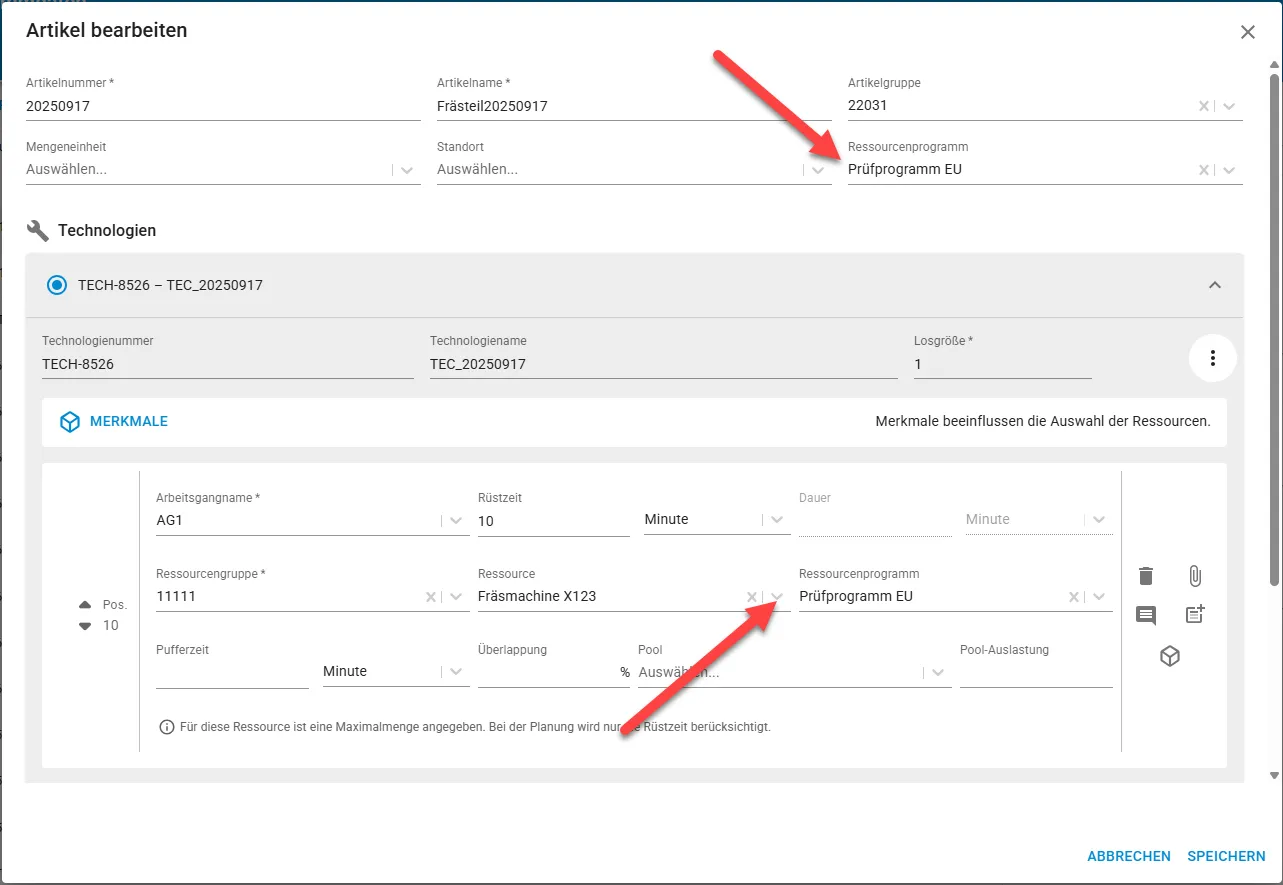Screen dimensions: 1283x885
Task: Select the TECH-8526 technology radio button
Action: [x=57, y=285]
